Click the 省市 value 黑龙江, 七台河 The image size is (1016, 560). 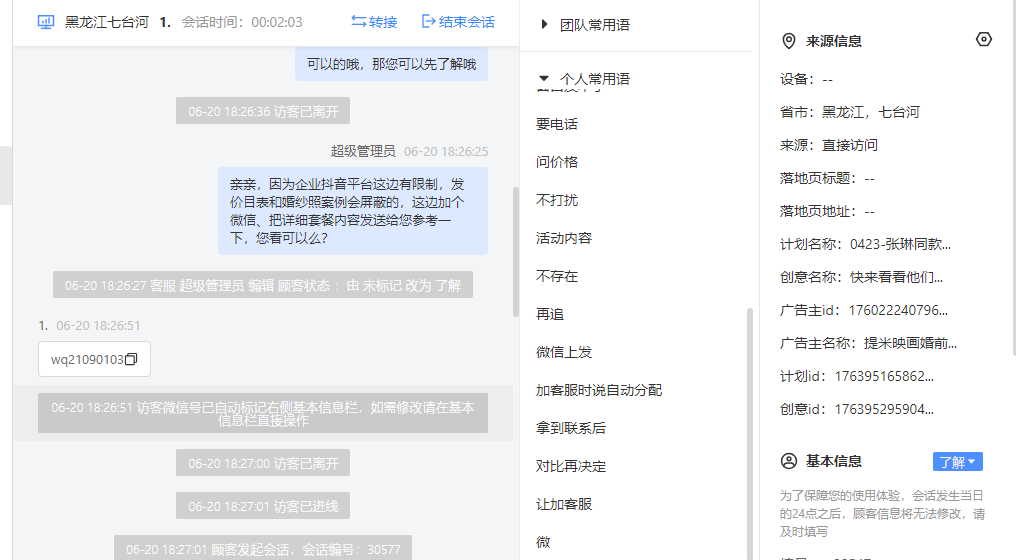(x=871, y=112)
